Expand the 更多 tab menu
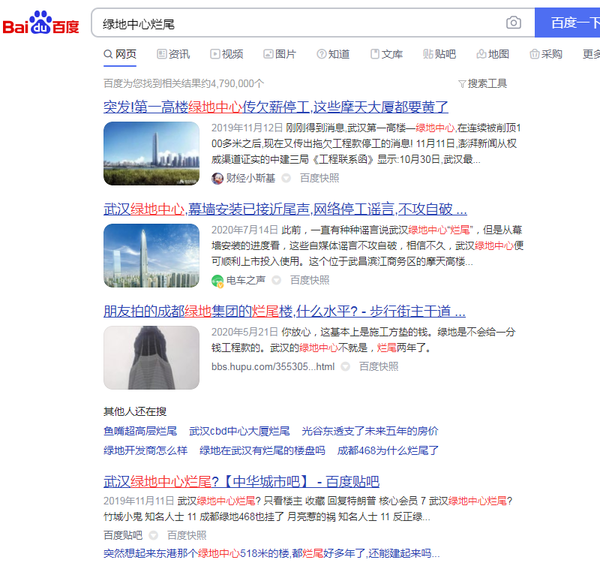The width and height of the screenshot is (600, 563). tap(591, 54)
